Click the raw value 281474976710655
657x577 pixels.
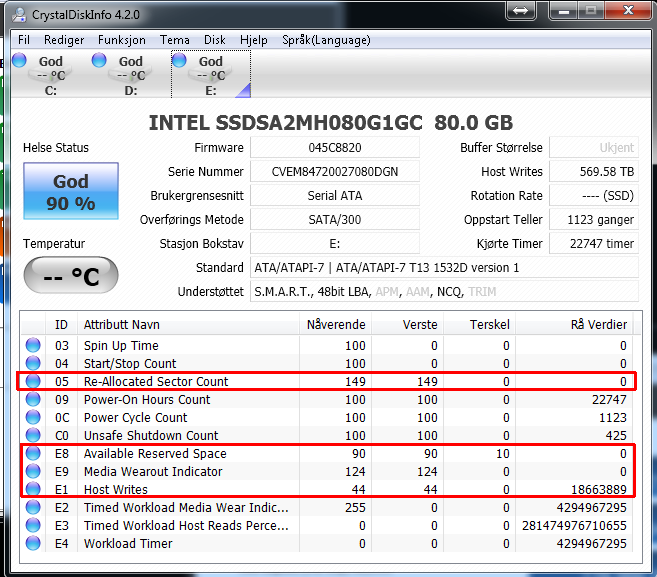[x=574, y=525]
